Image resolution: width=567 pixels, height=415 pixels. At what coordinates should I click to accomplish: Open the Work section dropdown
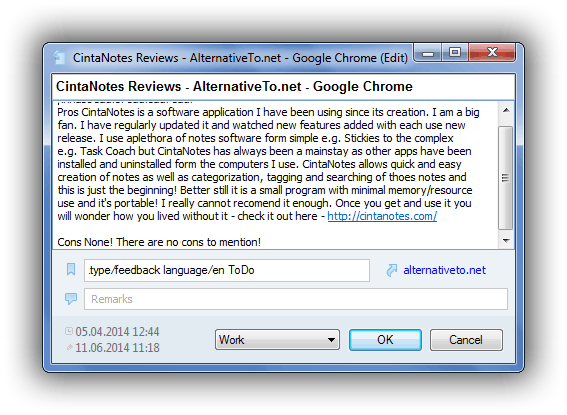pyautogui.click(x=277, y=339)
